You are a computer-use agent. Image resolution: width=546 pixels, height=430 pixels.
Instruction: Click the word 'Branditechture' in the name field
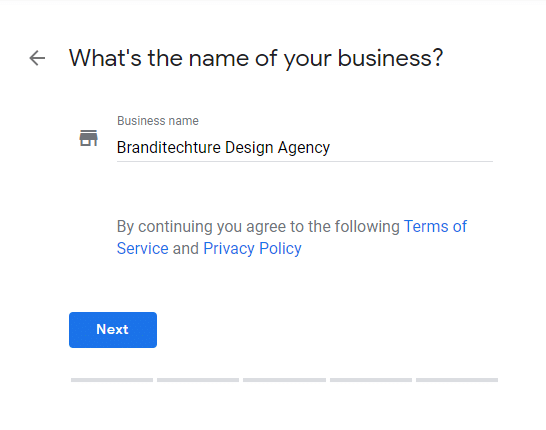click(x=169, y=148)
